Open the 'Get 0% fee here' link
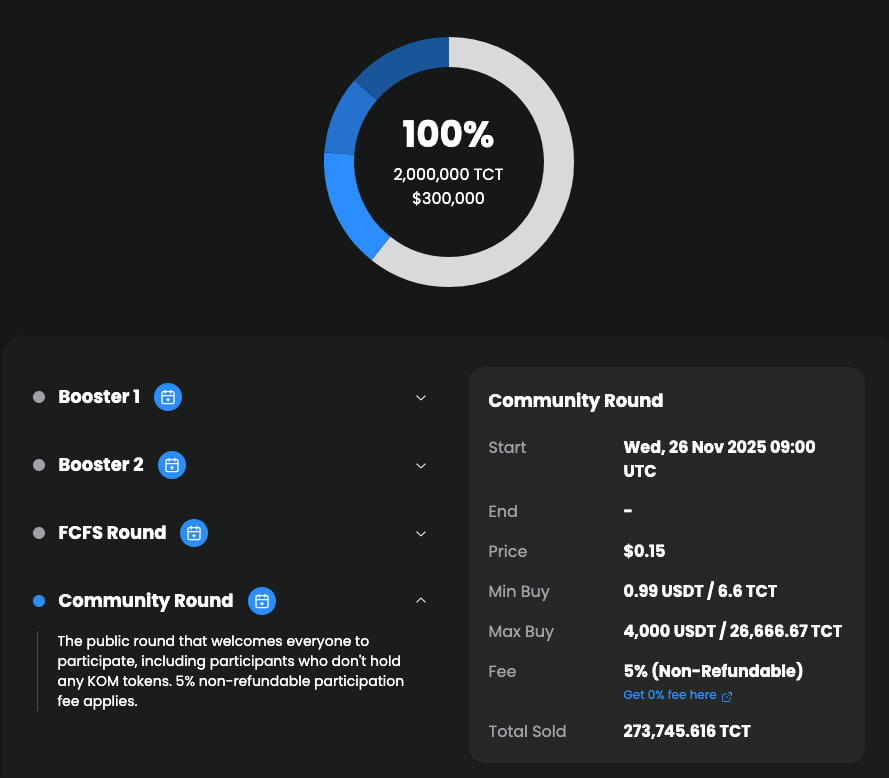The height and width of the screenshot is (778, 889). 670,695
